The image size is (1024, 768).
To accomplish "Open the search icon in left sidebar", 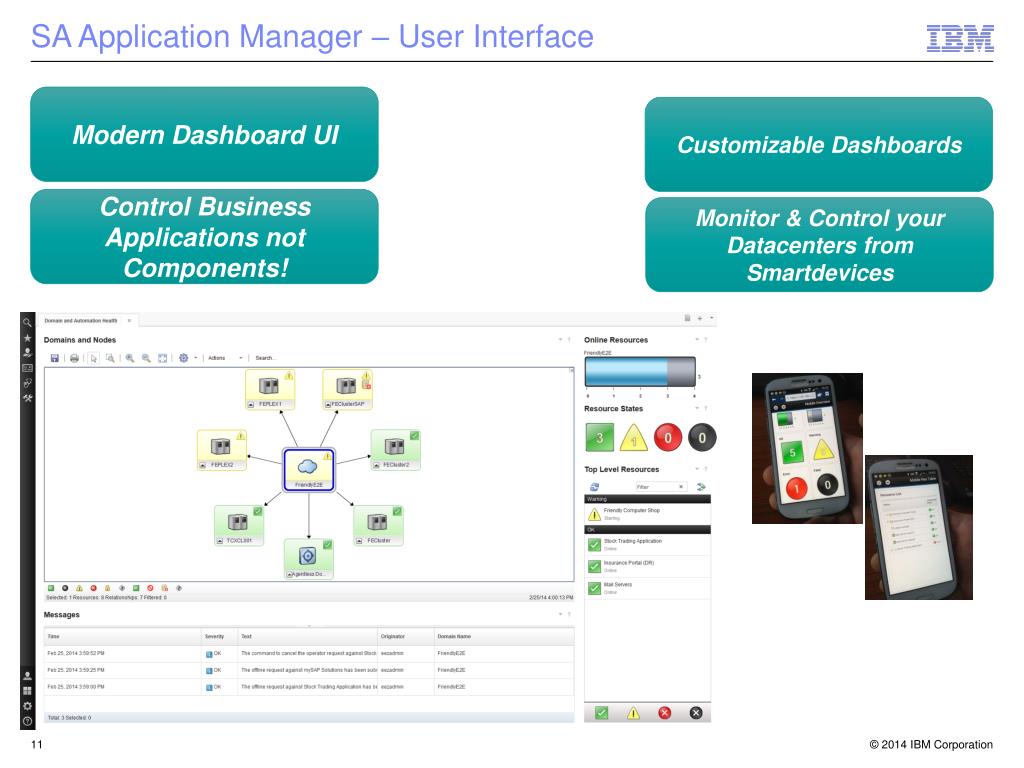I will click(x=27, y=322).
